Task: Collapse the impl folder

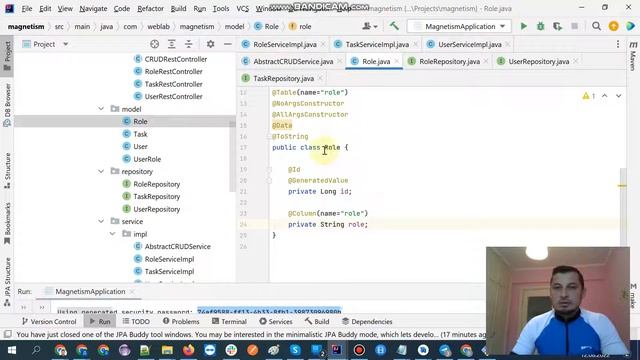Action: tap(112, 234)
